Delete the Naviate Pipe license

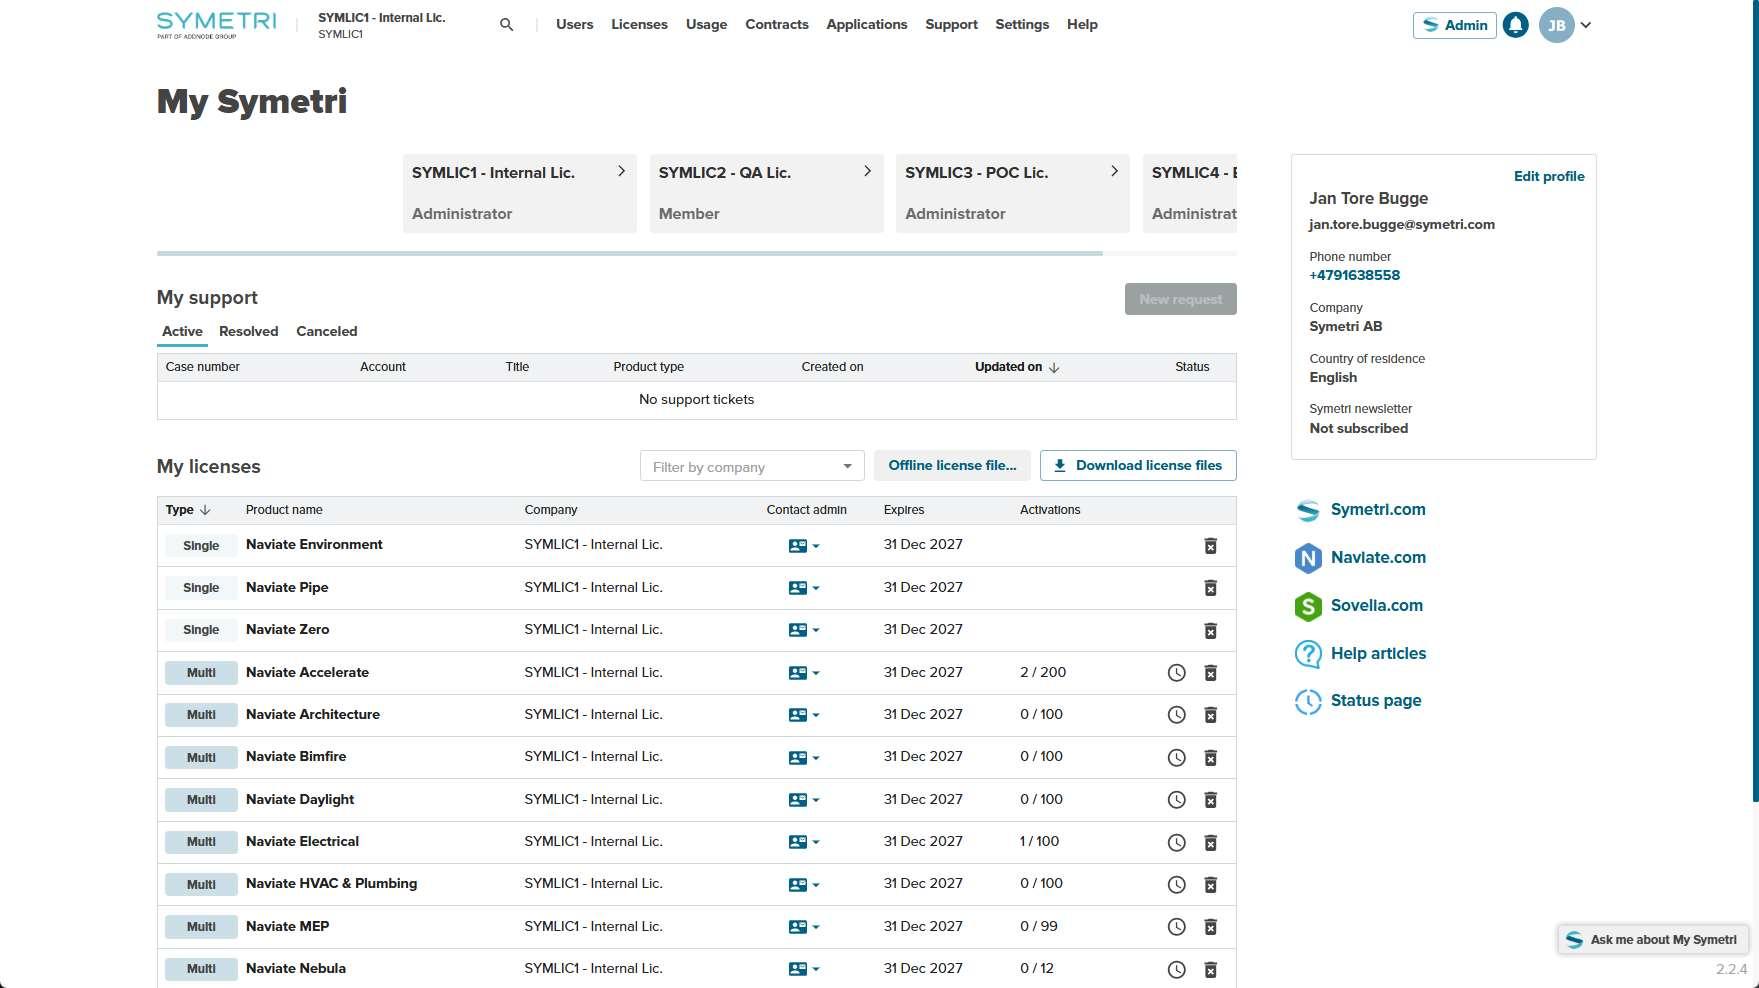coord(1210,588)
